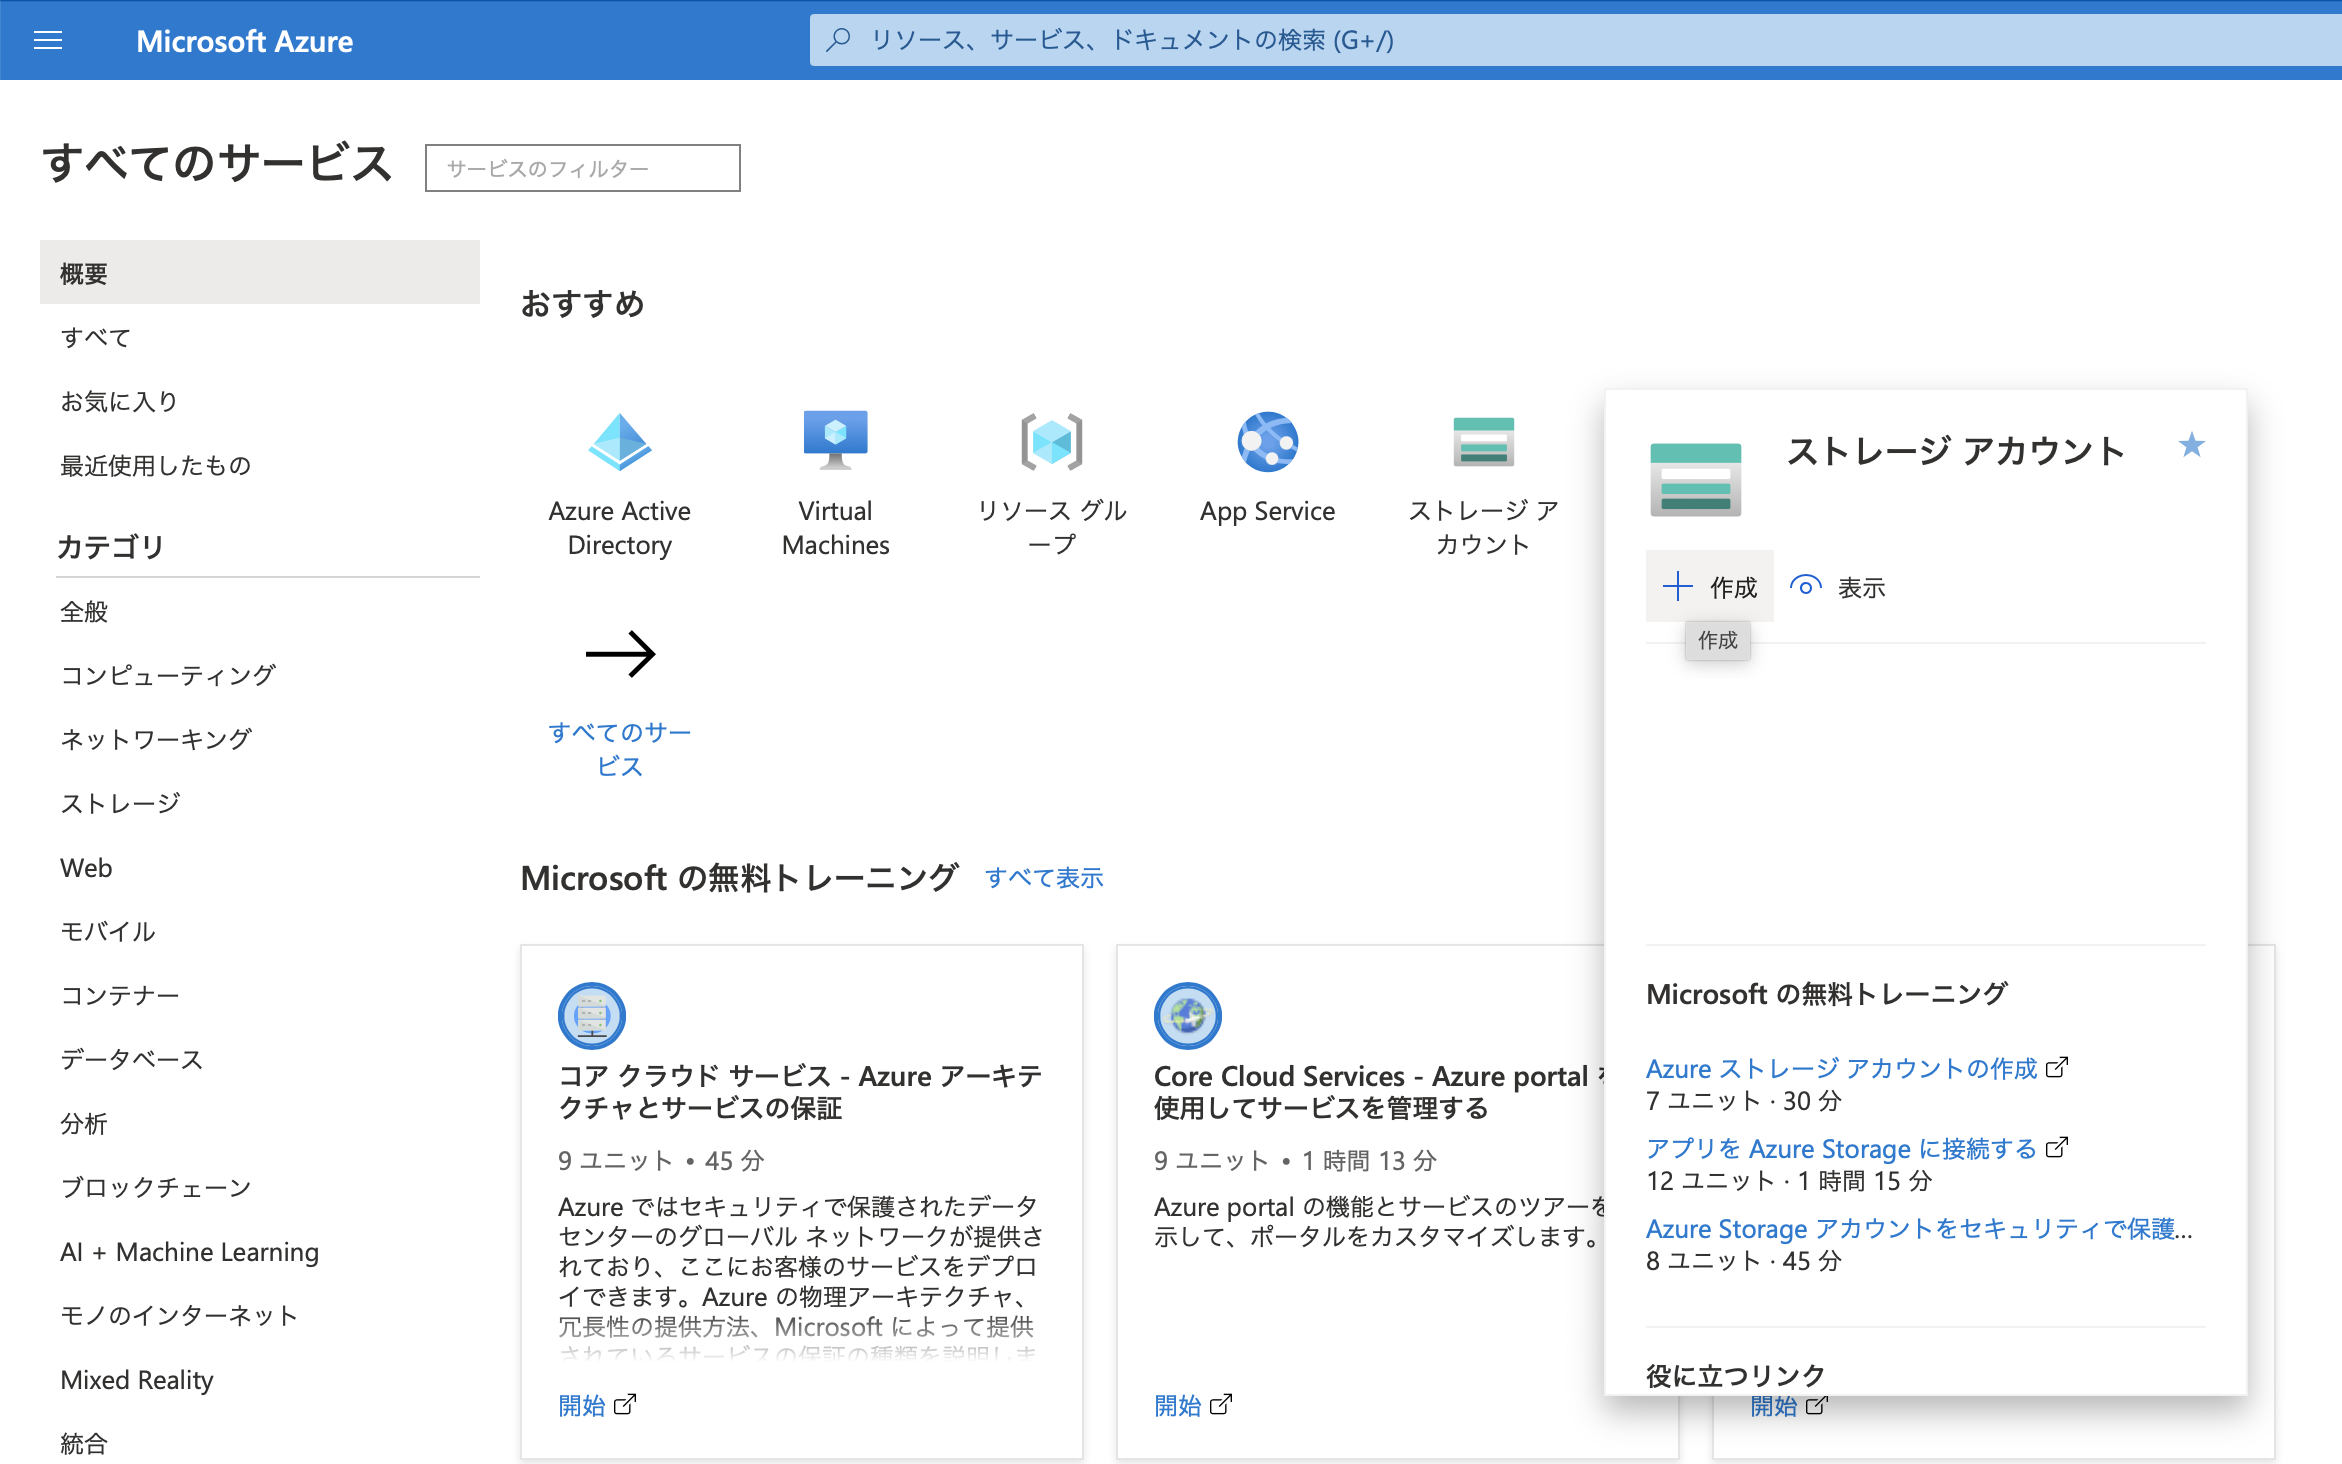Click inside the サービスのフィルター field
Screen dimensions: 2342x1464
click(x=583, y=167)
